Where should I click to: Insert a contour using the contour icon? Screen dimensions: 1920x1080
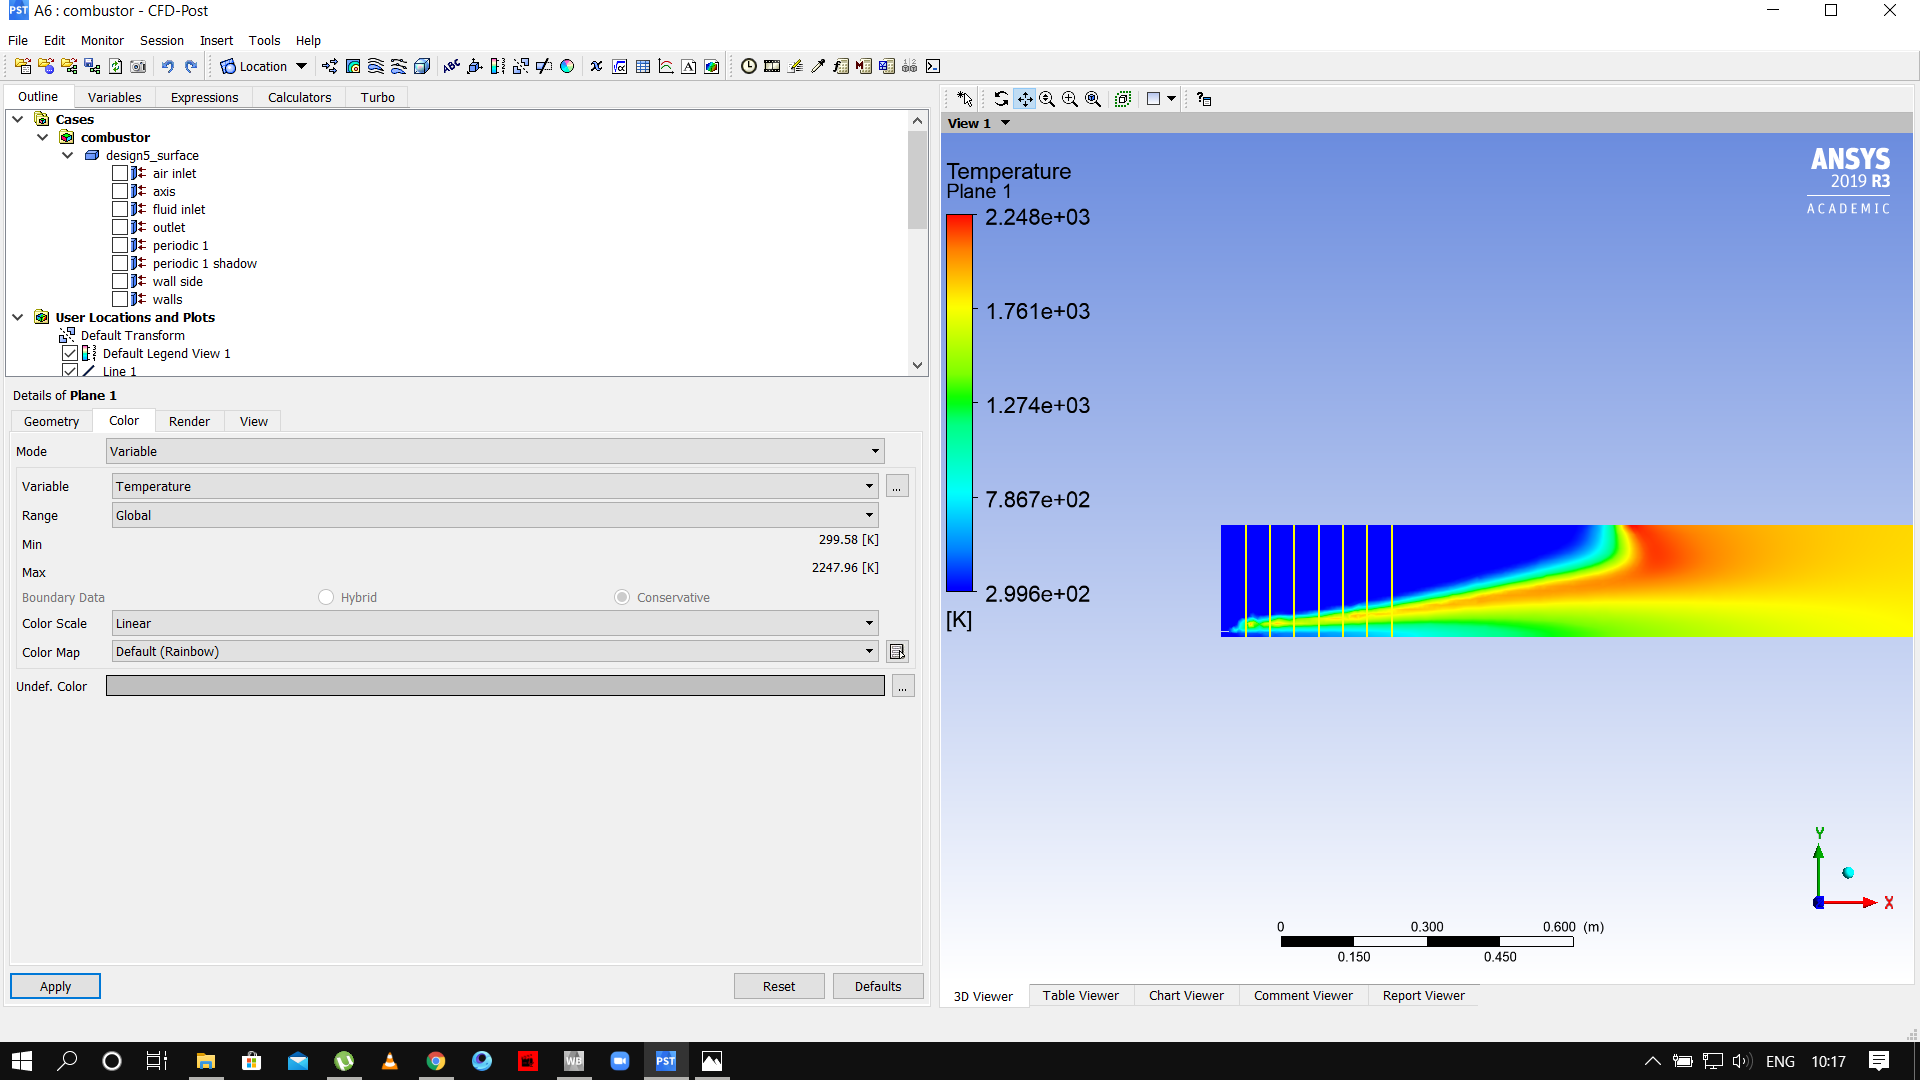pos(353,66)
